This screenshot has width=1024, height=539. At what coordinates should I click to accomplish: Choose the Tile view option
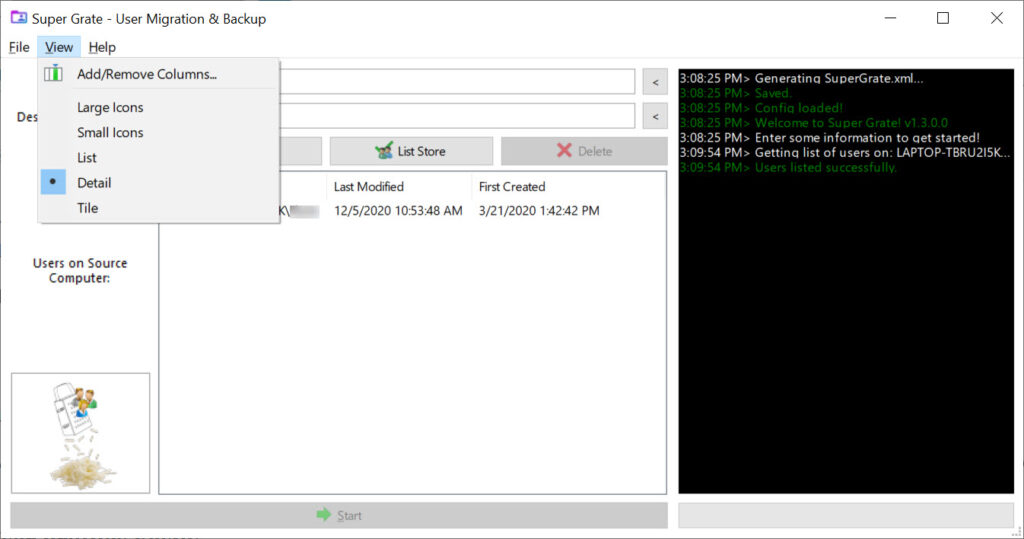coord(87,208)
